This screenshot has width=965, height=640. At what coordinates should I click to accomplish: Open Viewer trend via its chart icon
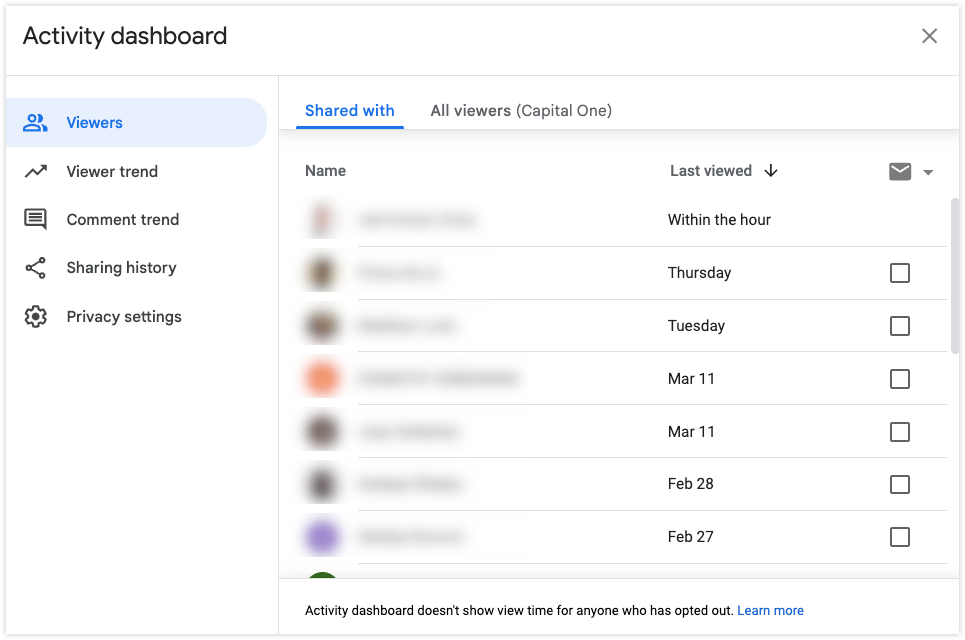[36, 171]
